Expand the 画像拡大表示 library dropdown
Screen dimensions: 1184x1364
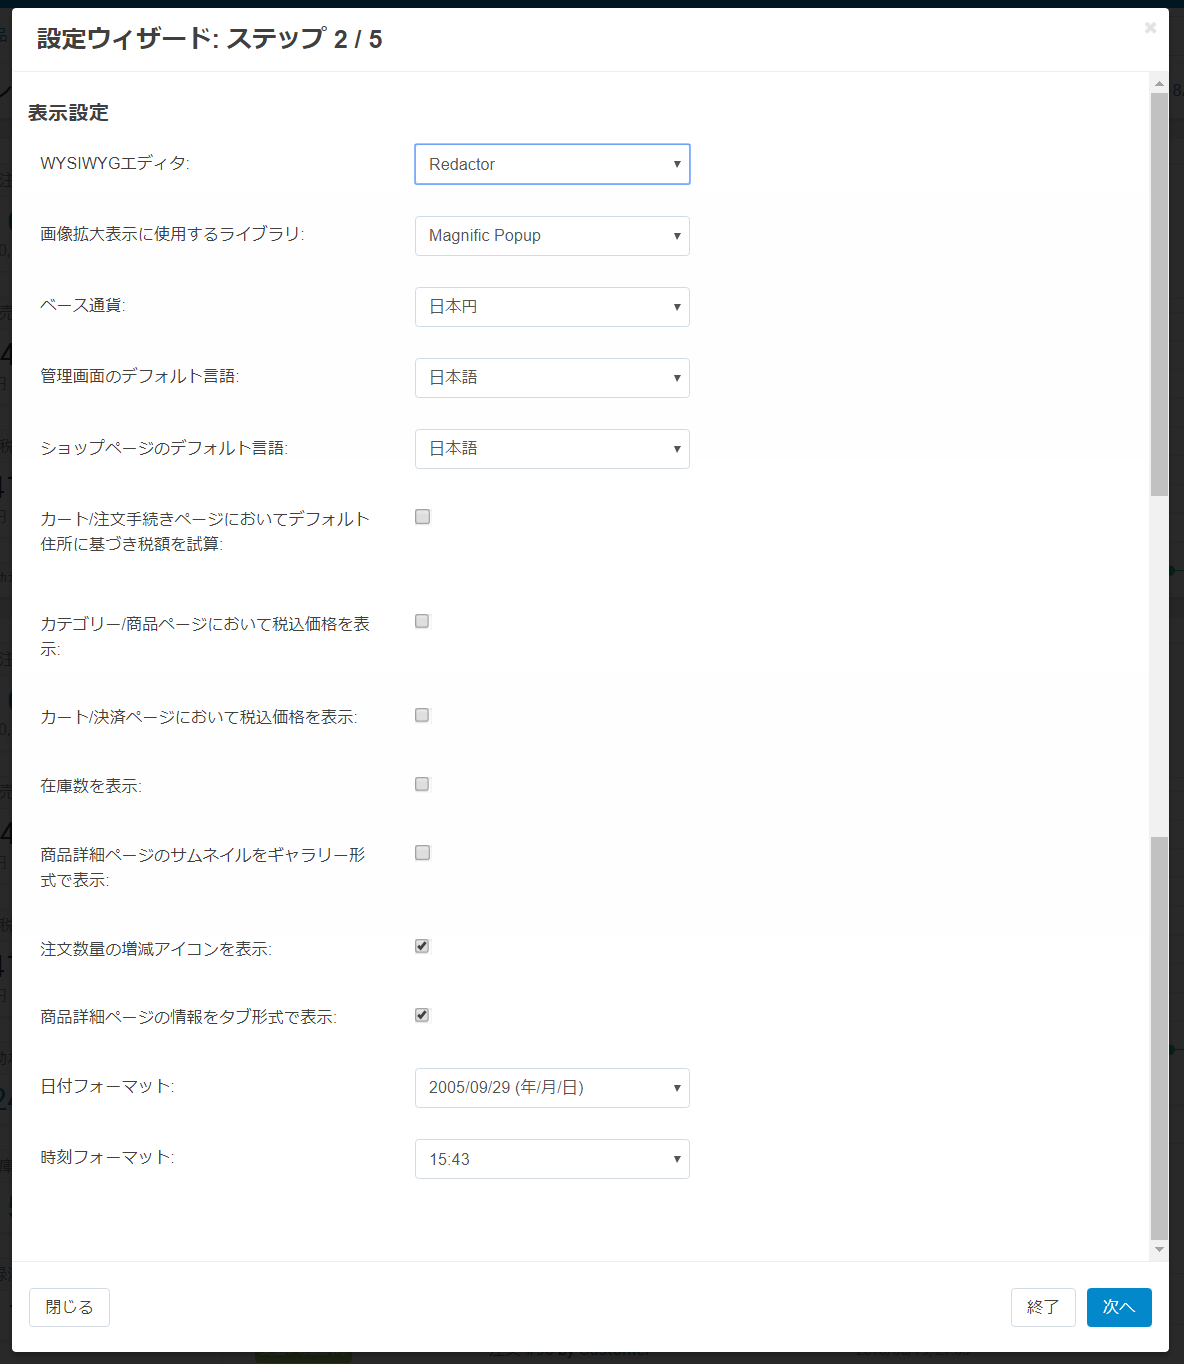point(552,236)
